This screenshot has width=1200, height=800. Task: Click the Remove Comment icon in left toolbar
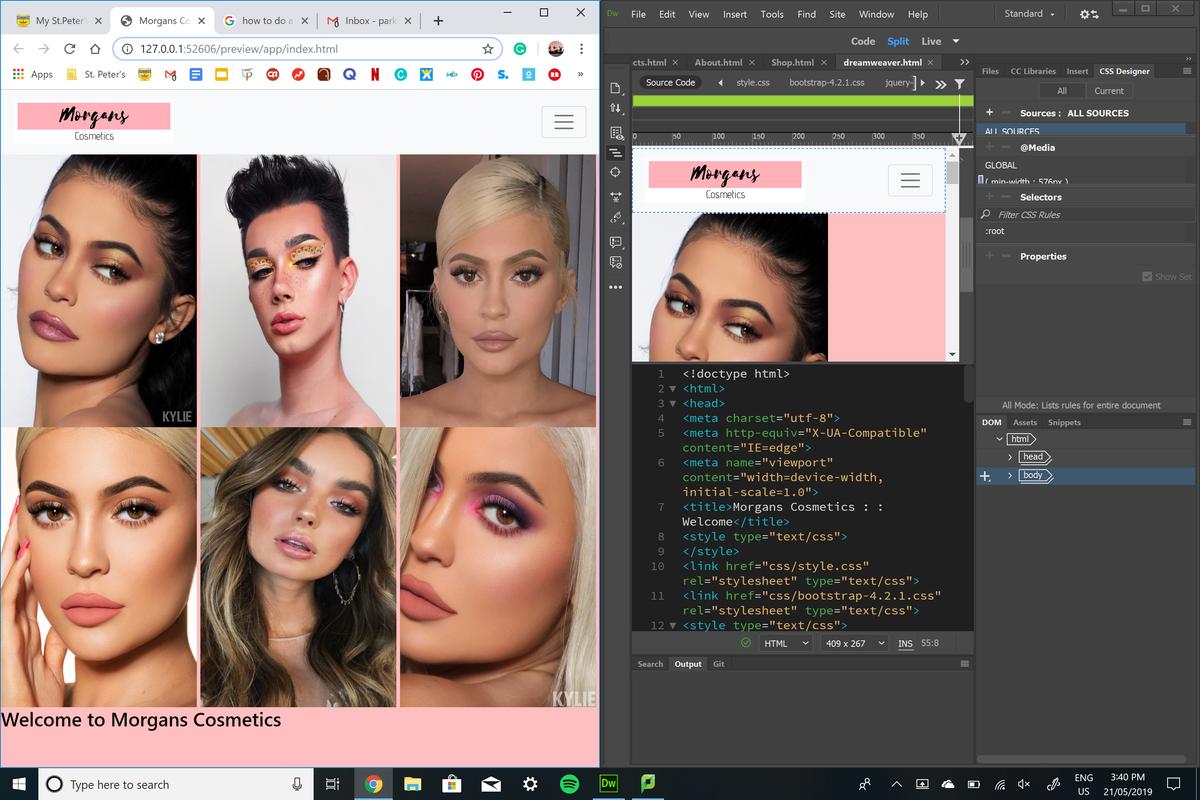pos(615,262)
